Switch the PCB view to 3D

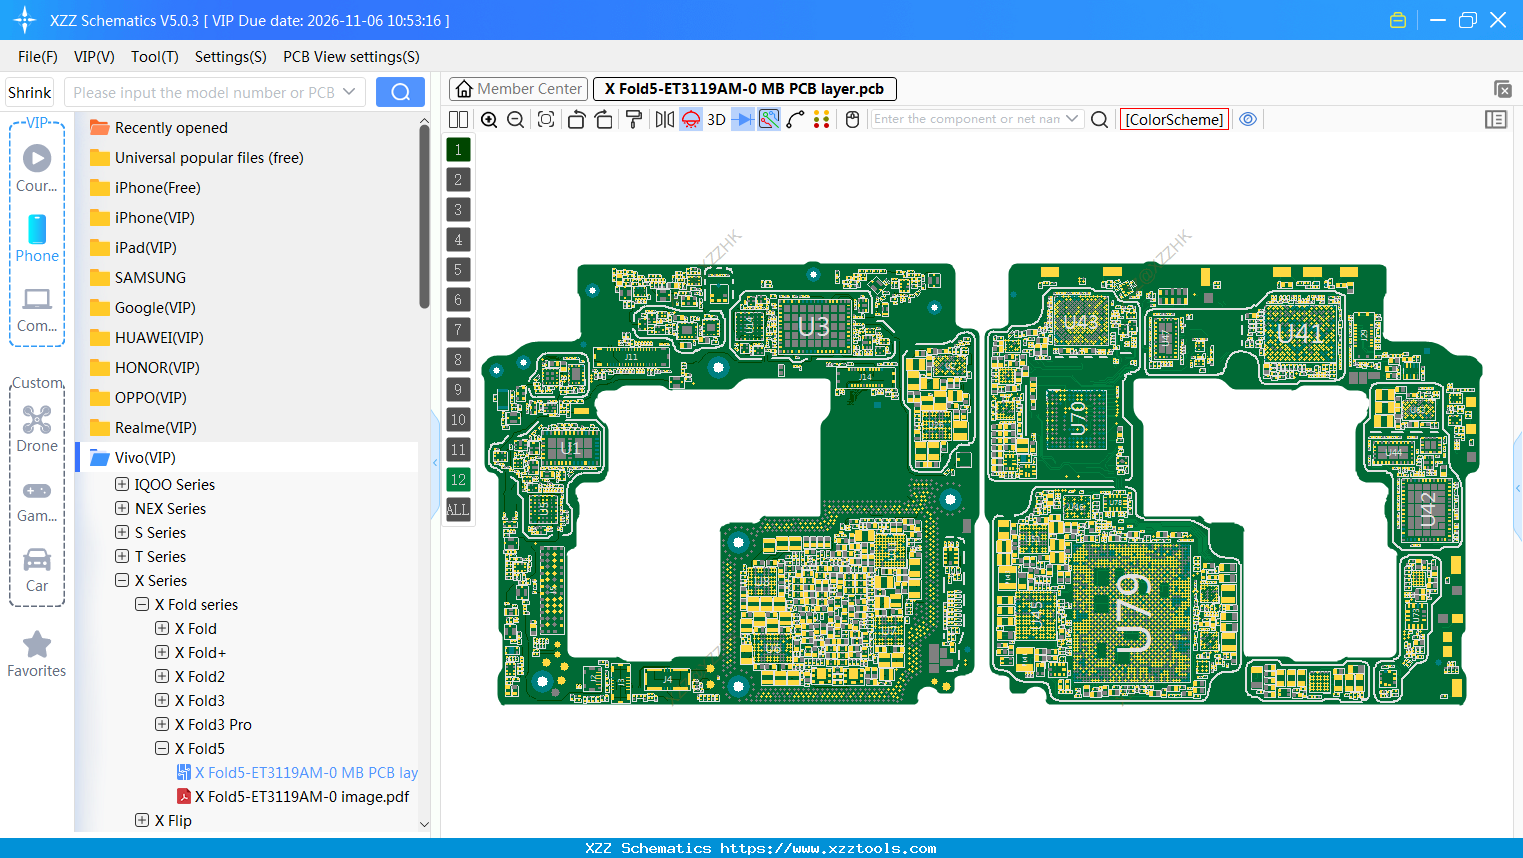pos(715,119)
